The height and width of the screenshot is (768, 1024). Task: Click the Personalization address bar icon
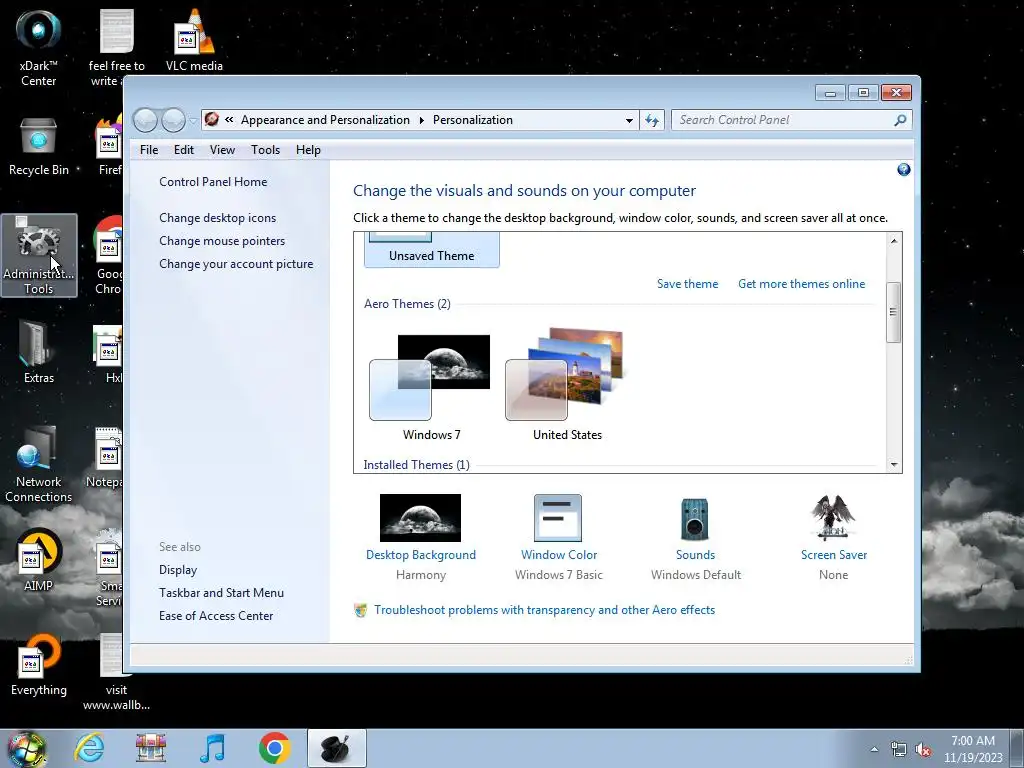pos(212,120)
